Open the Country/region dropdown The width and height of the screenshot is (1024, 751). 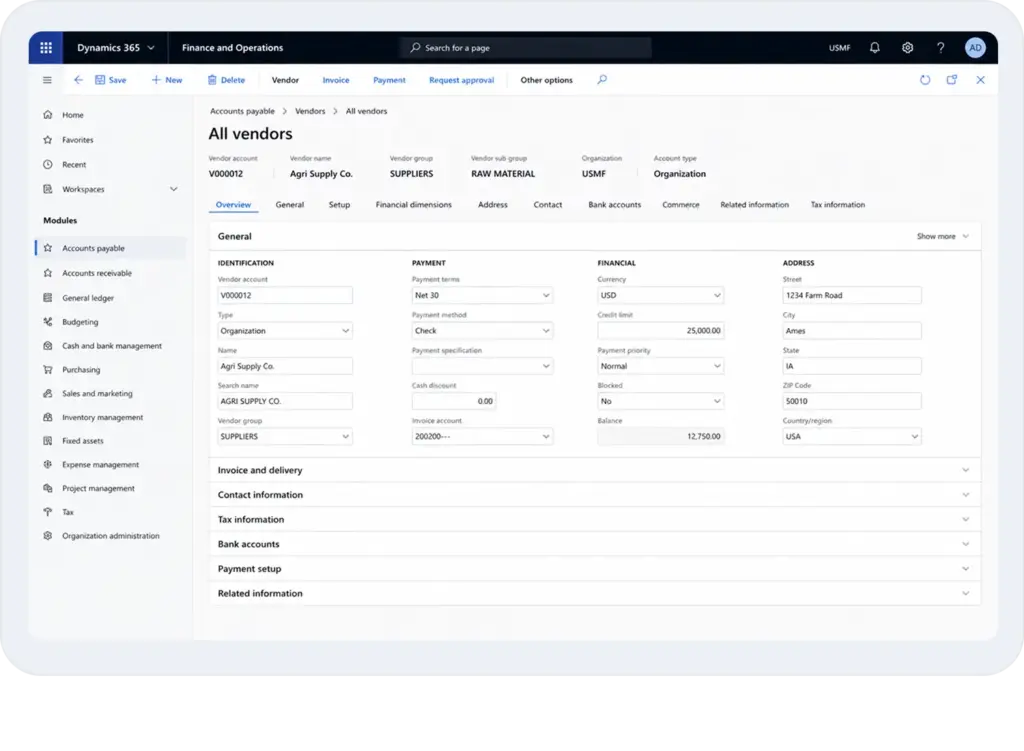(x=852, y=436)
